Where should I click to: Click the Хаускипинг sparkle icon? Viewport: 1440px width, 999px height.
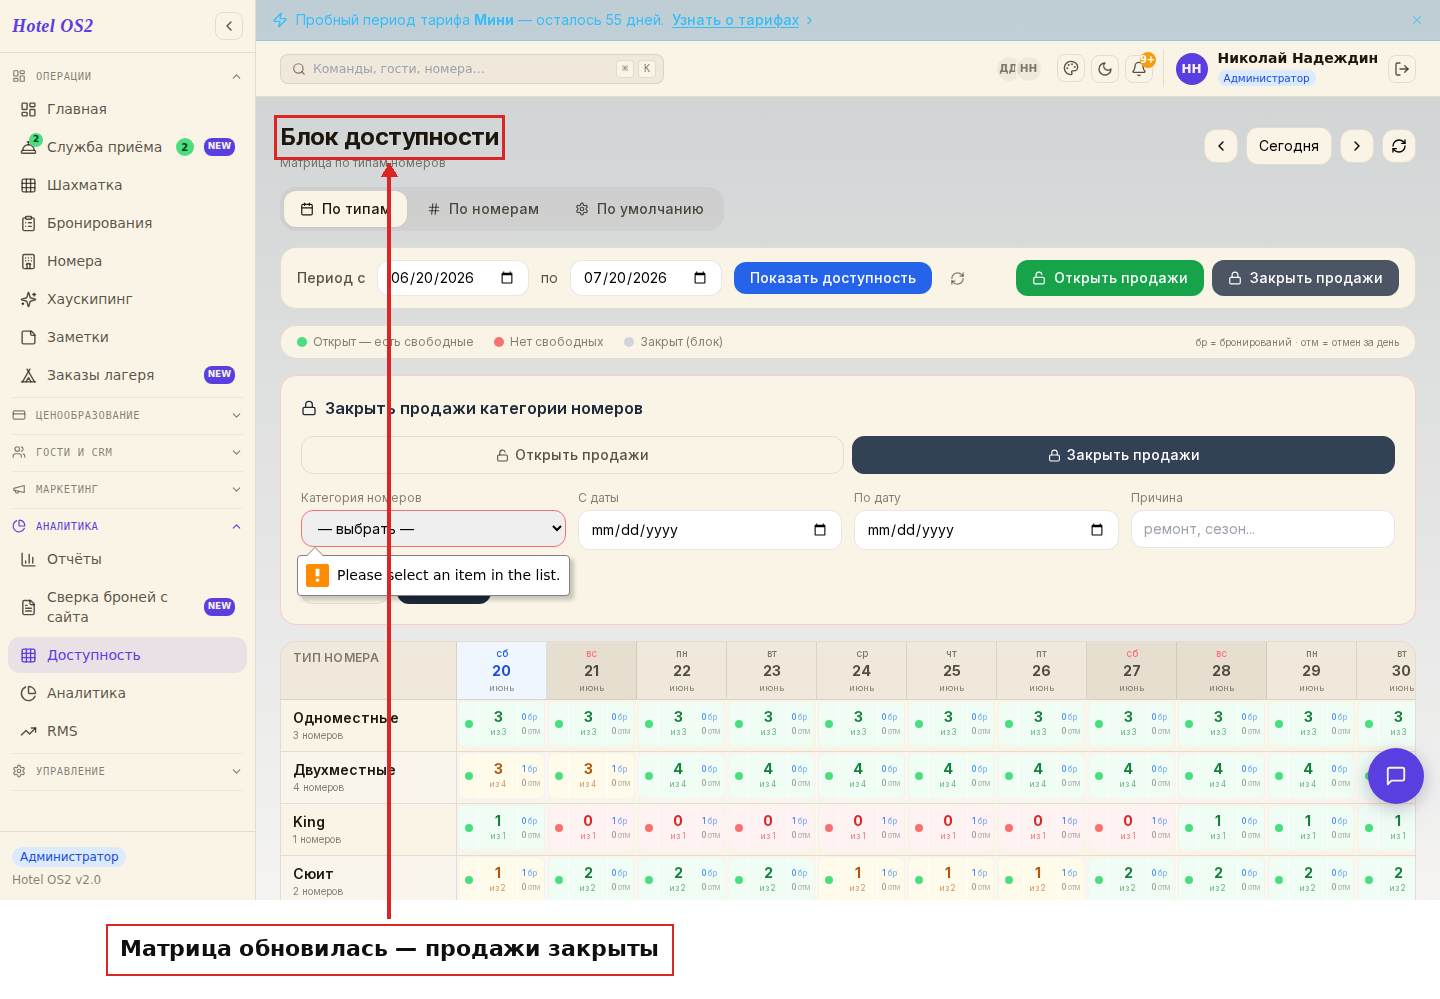[28, 299]
